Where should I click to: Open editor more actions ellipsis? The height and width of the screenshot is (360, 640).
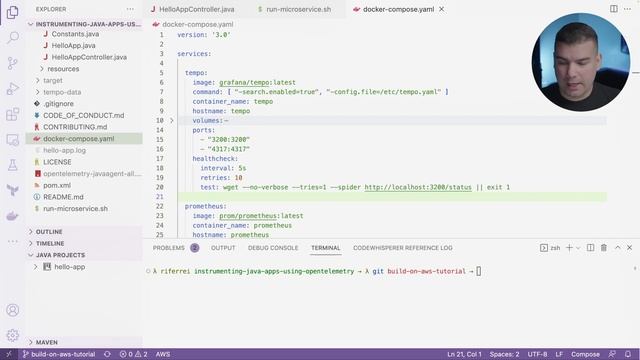pos(627,9)
